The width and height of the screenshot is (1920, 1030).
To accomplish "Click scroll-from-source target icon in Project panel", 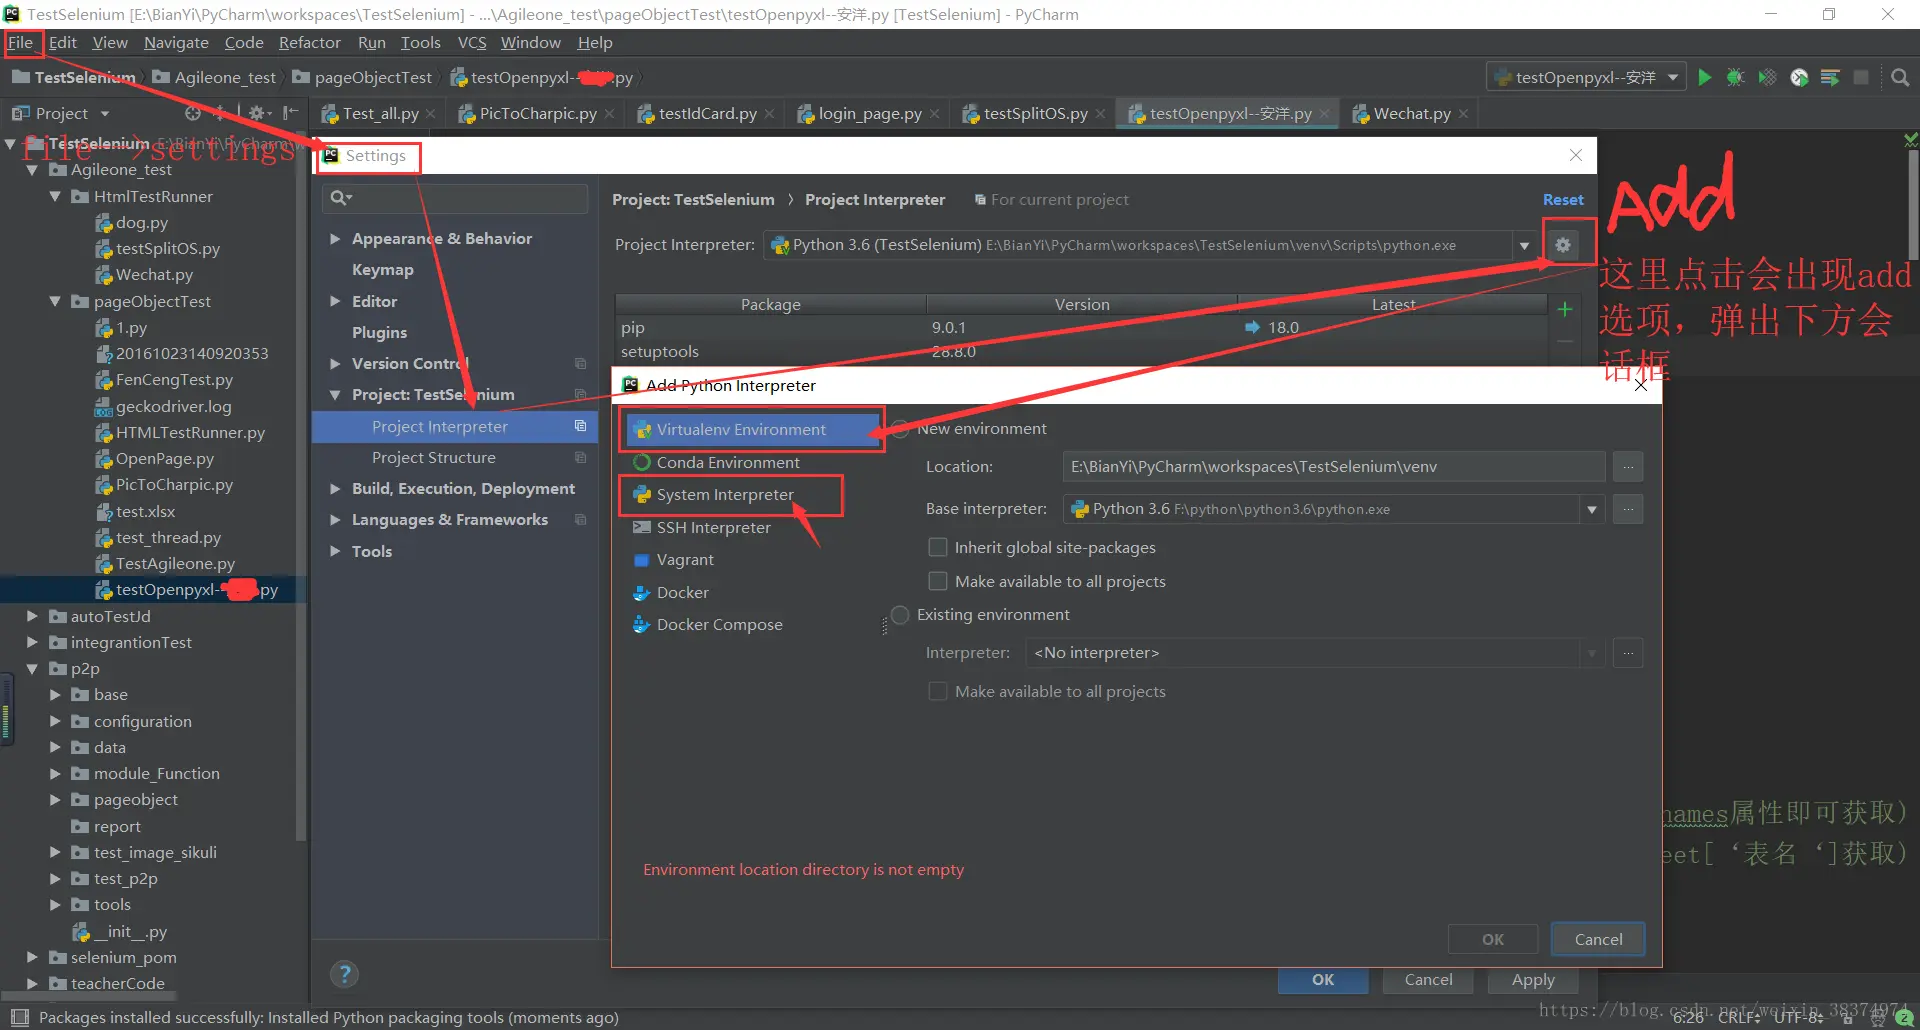I will (x=193, y=113).
